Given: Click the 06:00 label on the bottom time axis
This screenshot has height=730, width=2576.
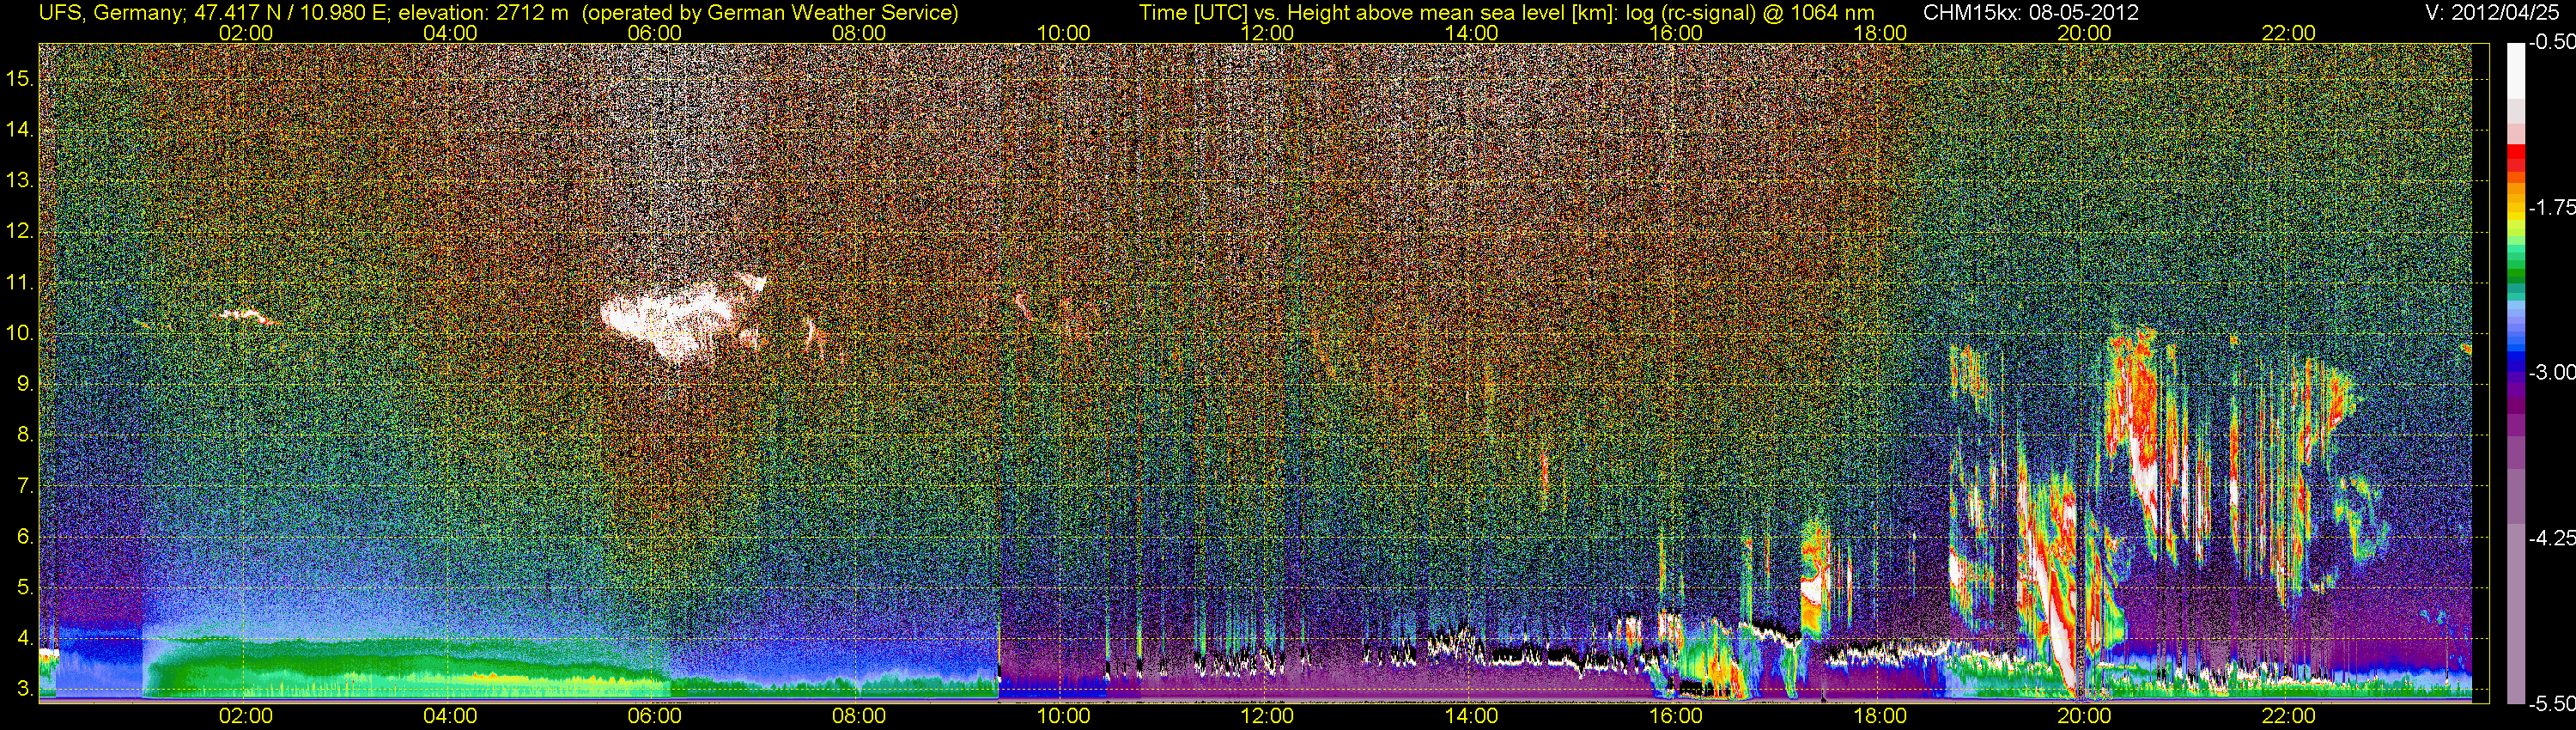Looking at the screenshot, I should click(654, 716).
